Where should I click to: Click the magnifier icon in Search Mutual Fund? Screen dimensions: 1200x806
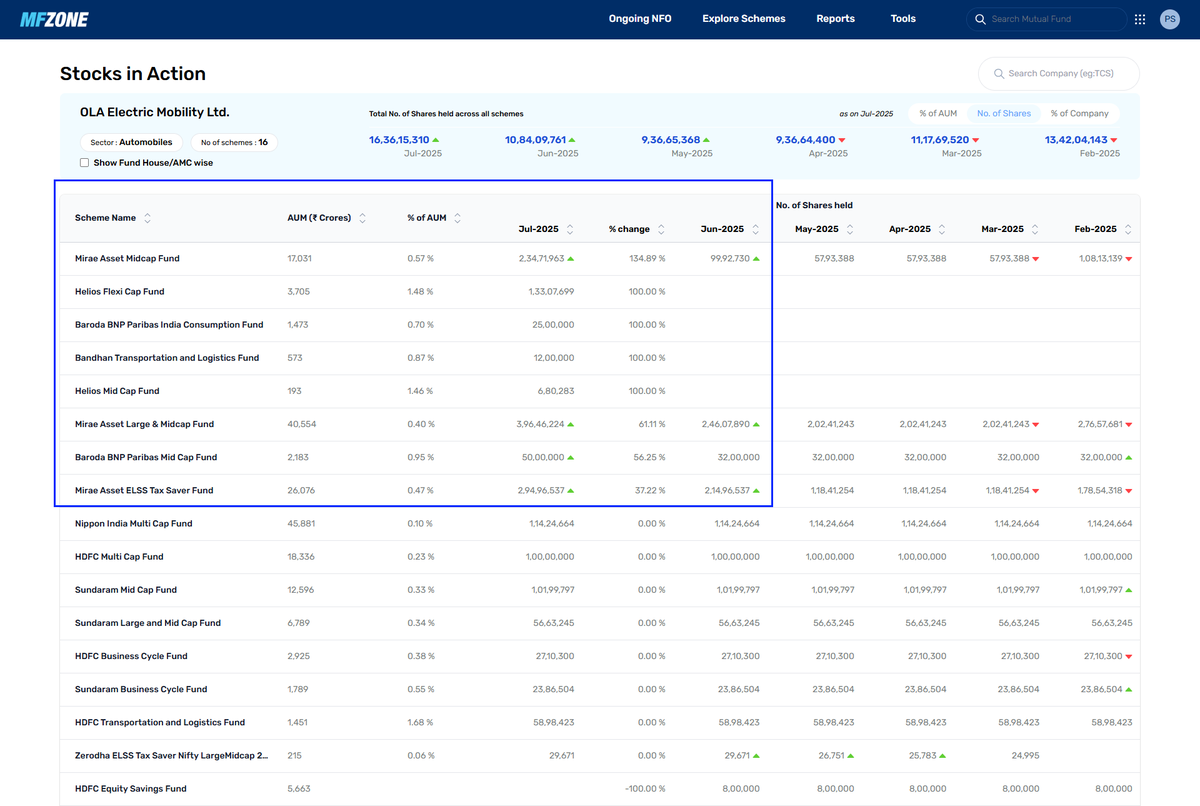980,19
